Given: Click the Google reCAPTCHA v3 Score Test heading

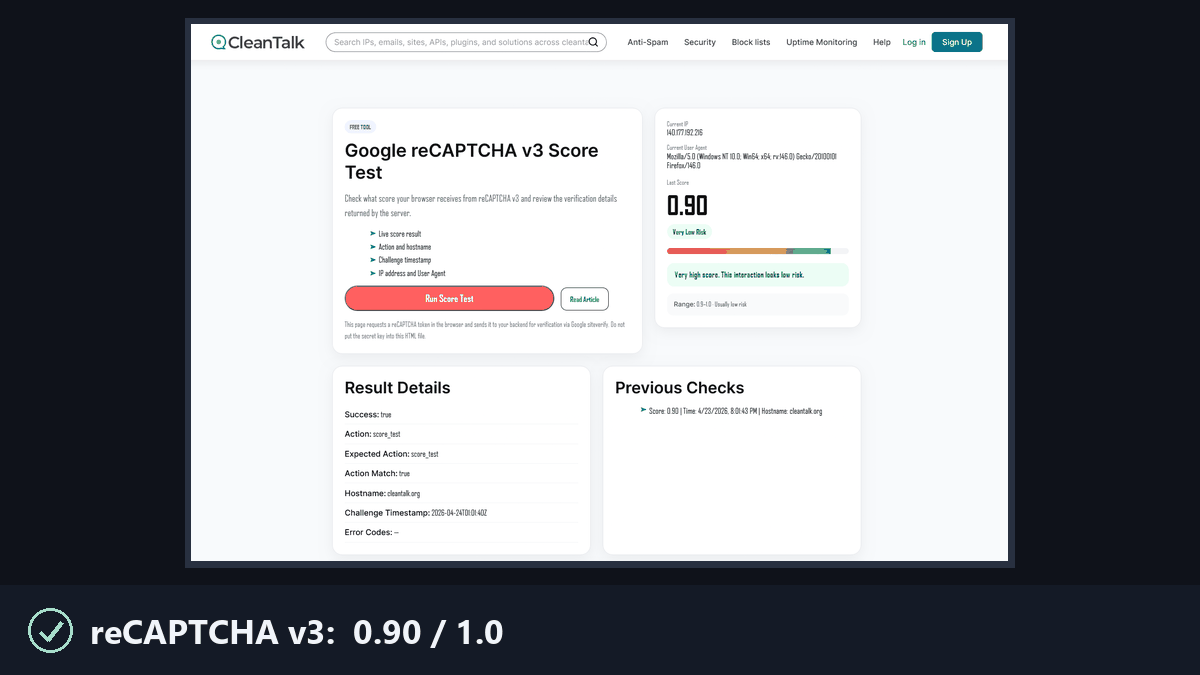Looking at the screenshot, I should [x=471, y=162].
